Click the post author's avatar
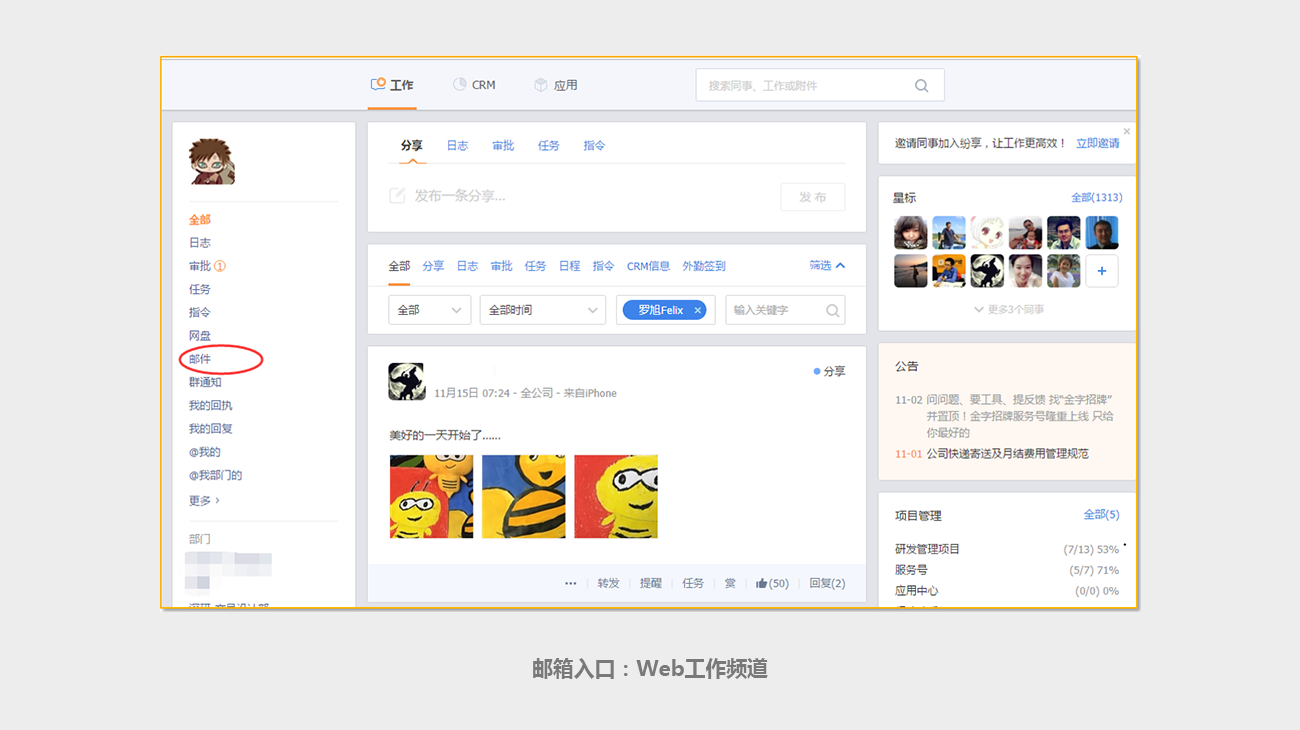The height and width of the screenshot is (730, 1300). (407, 382)
